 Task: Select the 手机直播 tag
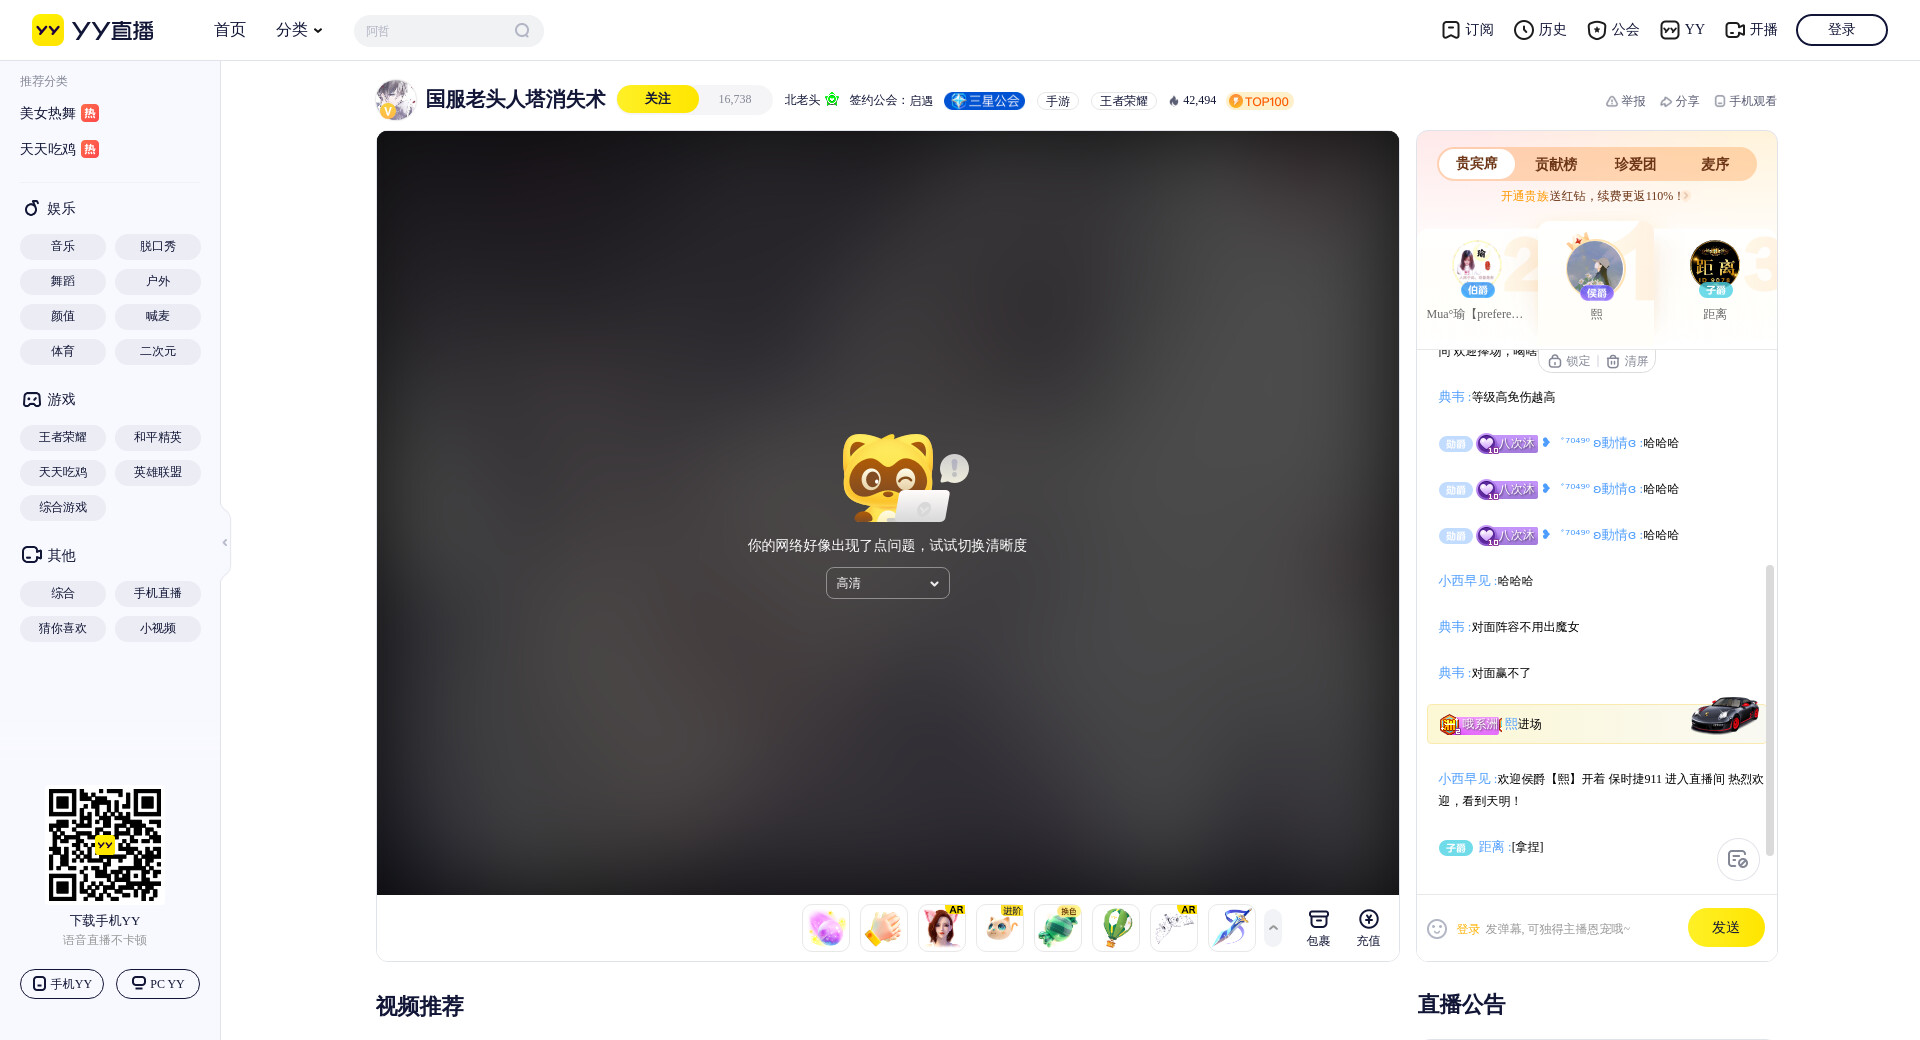tap(158, 593)
